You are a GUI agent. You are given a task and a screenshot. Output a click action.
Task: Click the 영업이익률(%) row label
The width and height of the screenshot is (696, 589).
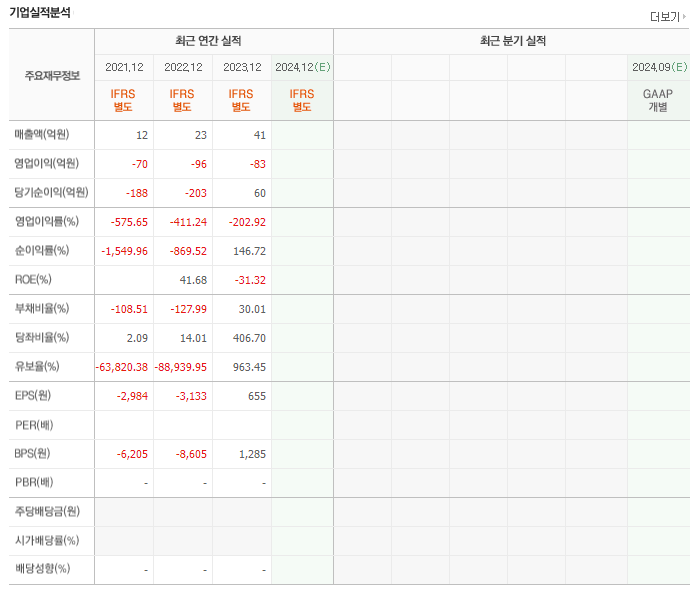coord(47,221)
